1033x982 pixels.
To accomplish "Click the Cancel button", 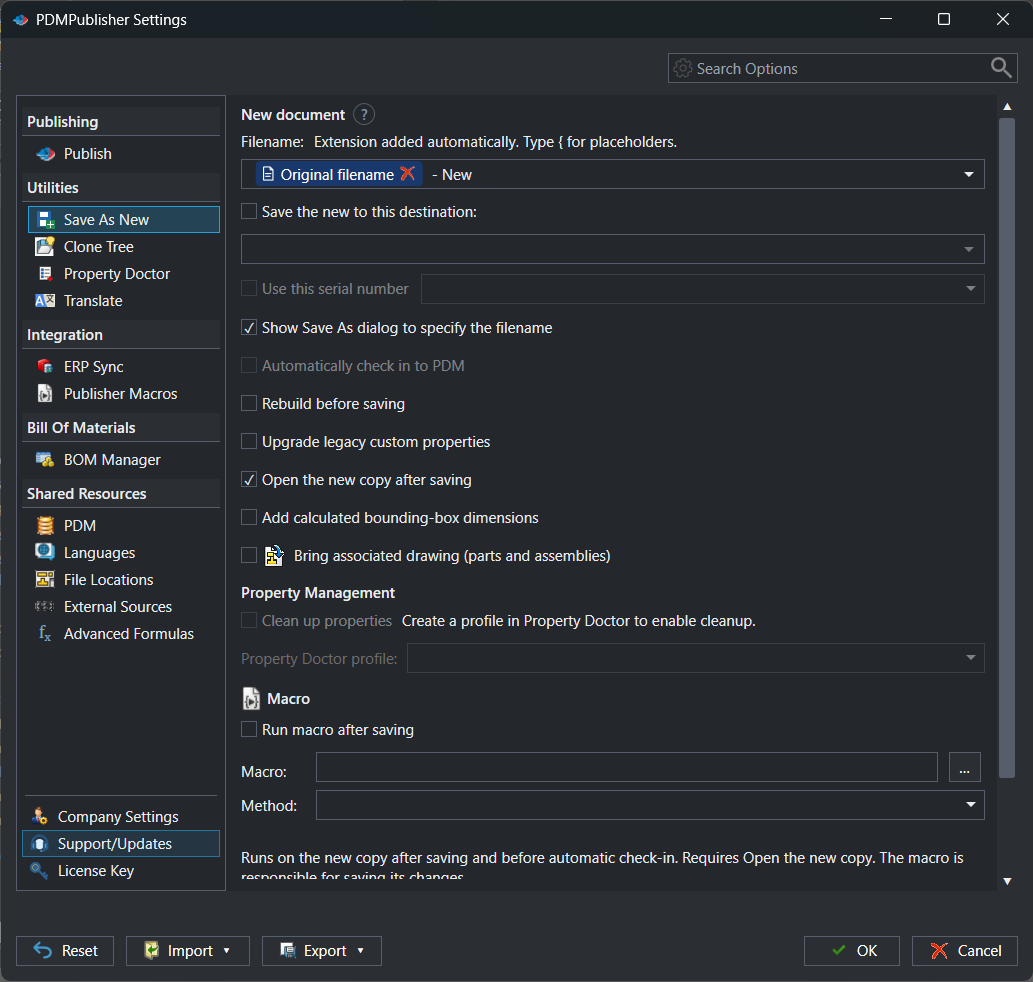I will tap(964, 950).
